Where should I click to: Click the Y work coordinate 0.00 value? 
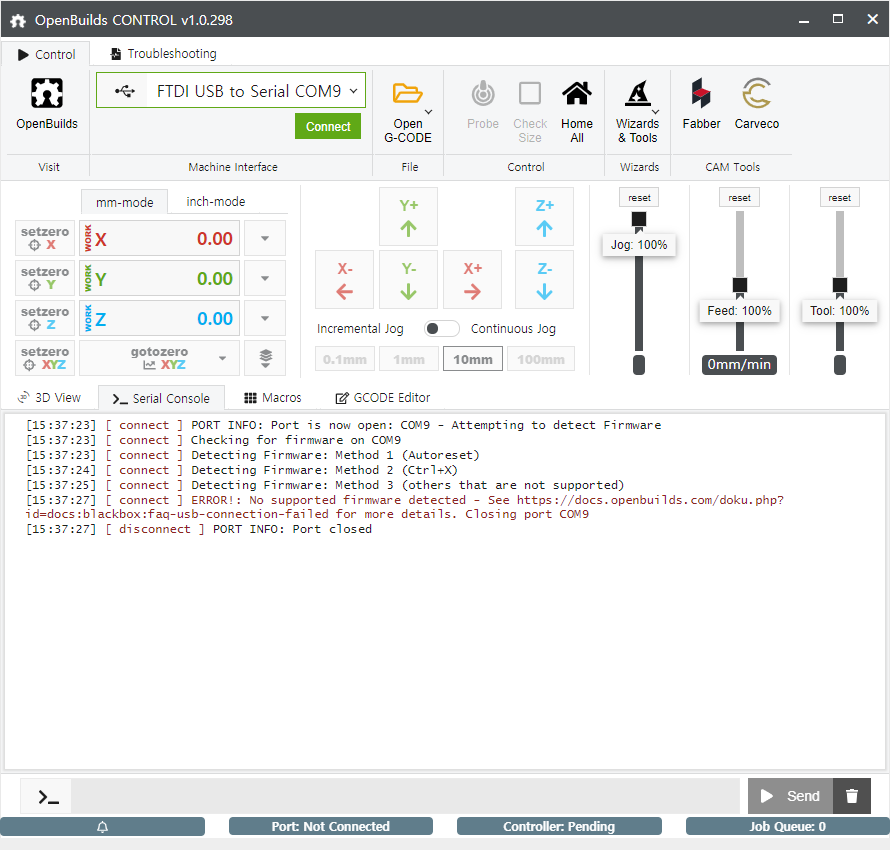click(215, 279)
